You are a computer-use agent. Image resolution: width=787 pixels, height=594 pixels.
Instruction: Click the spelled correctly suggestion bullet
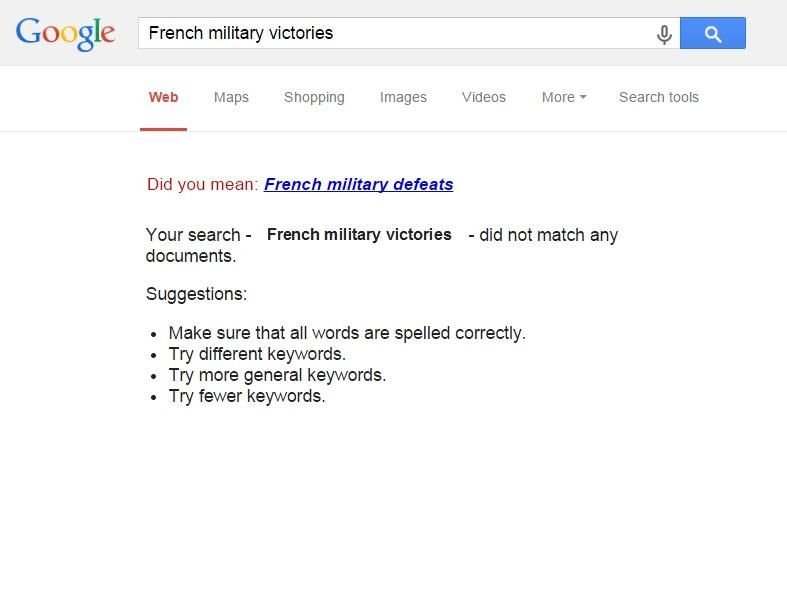tap(347, 333)
